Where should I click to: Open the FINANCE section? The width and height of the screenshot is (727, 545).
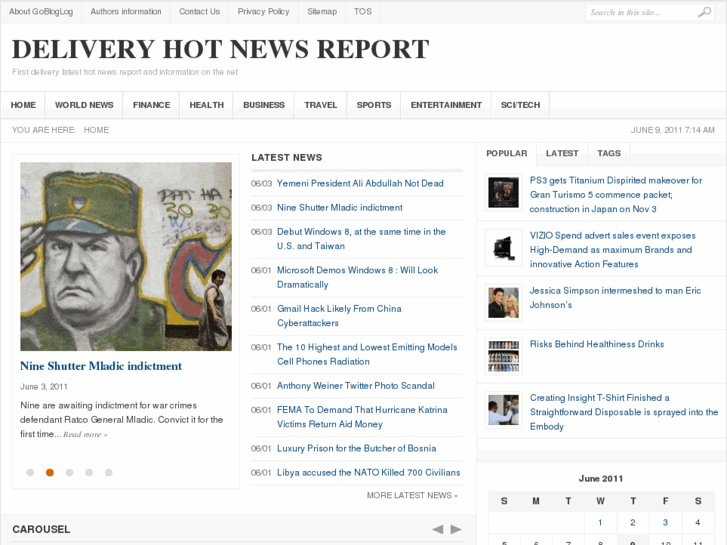pyautogui.click(x=151, y=105)
